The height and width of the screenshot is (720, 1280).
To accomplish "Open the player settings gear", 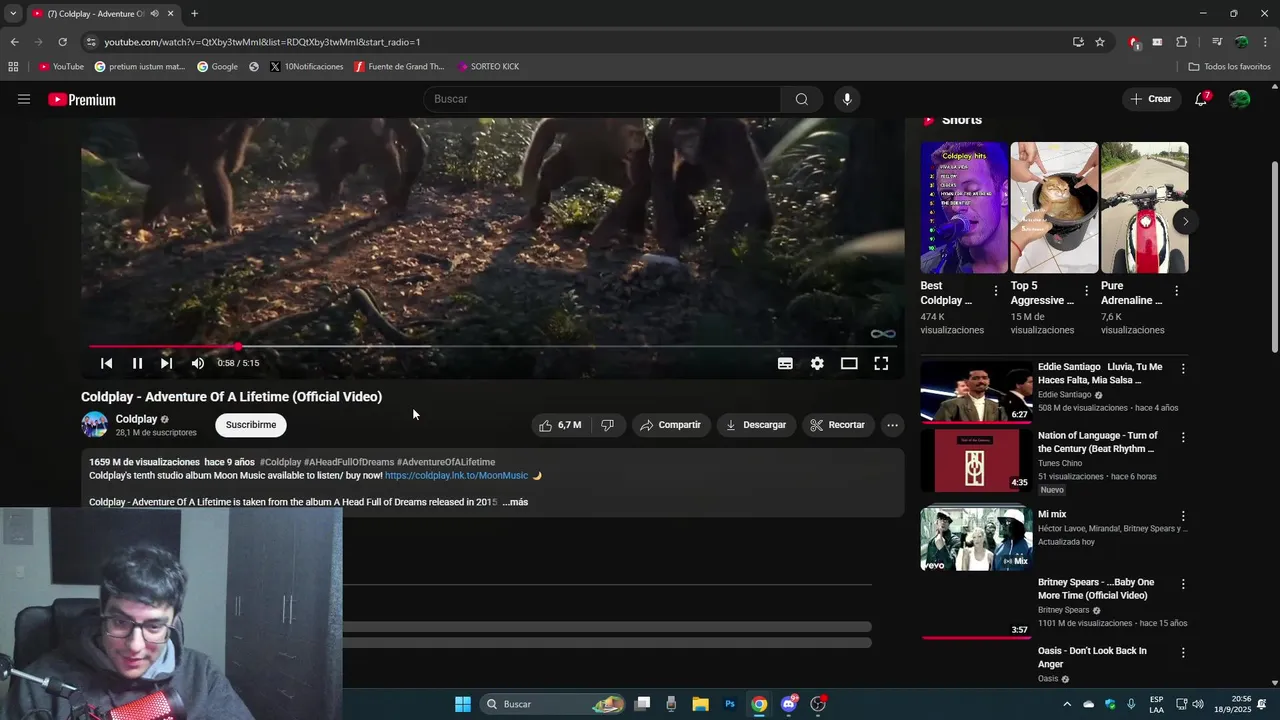I will 817,363.
